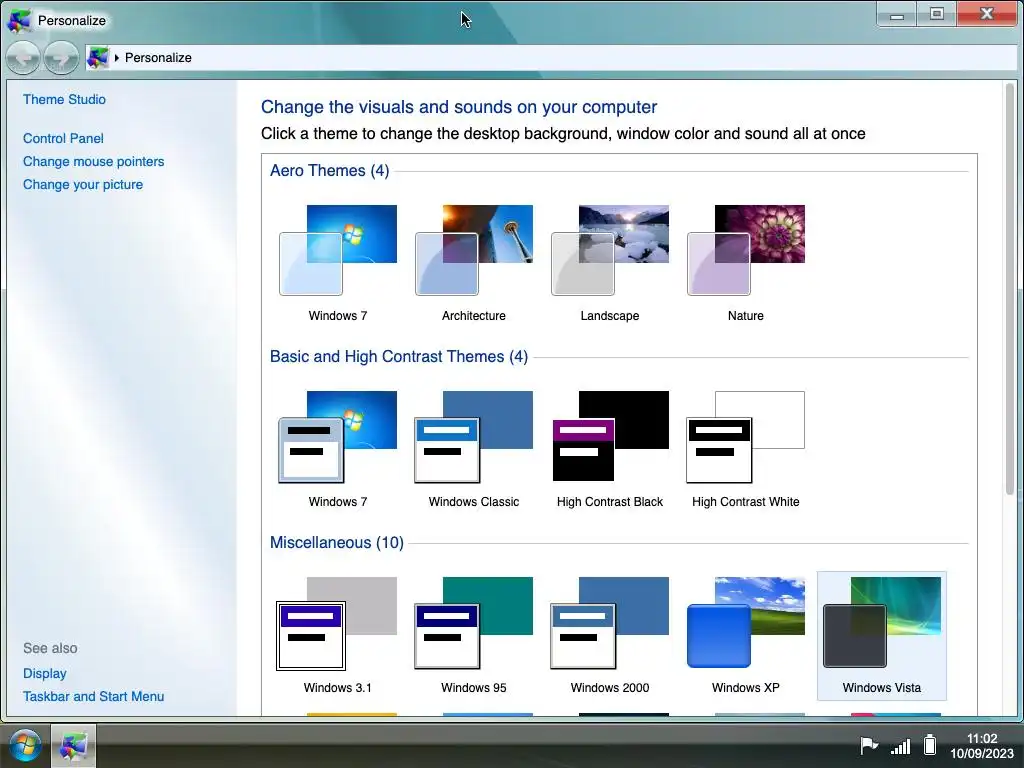
Task: Open the network signal tray icon
Action: coord(901,746)
